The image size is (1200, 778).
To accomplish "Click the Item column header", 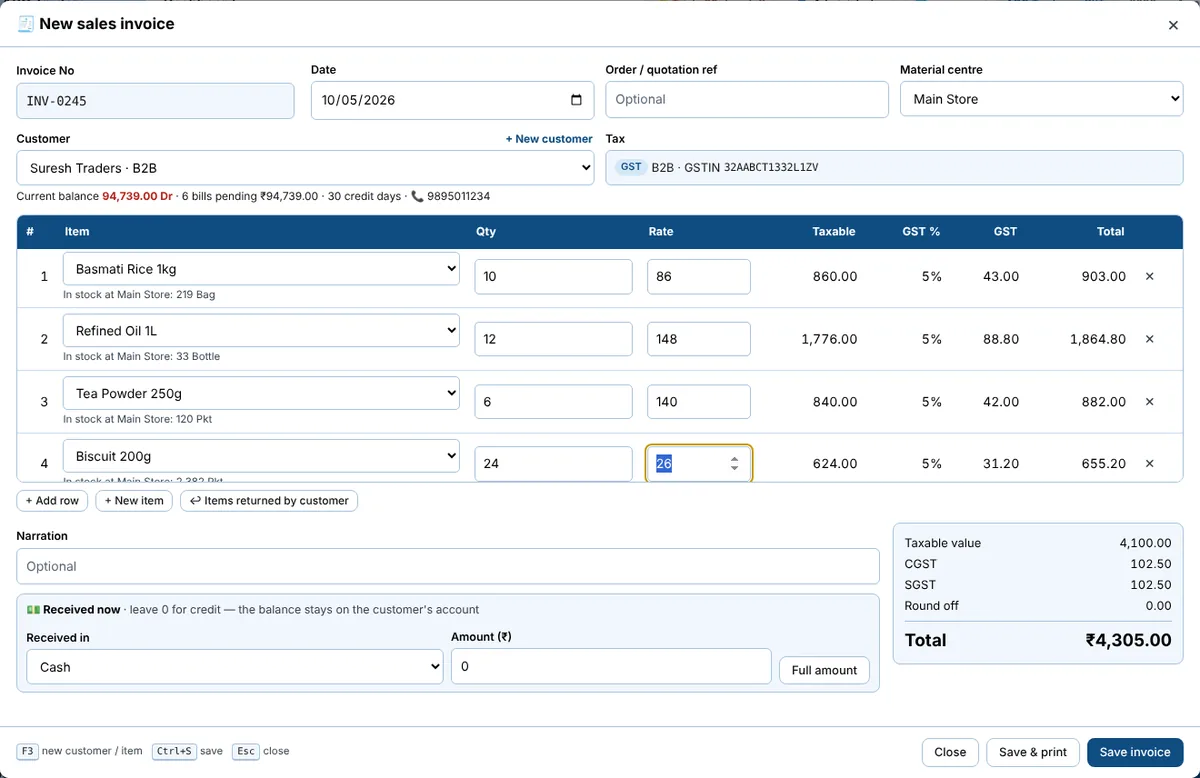I will point(77,231).
